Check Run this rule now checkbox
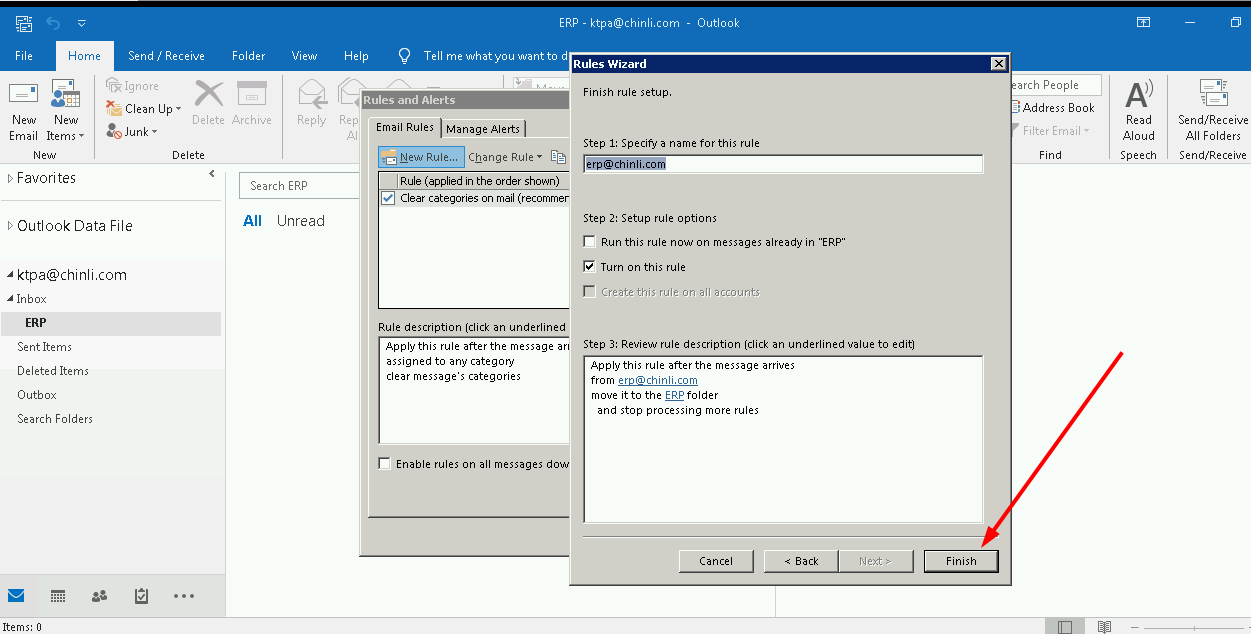Viewport: 1251px width, 634px height. [x=590, y=242]
